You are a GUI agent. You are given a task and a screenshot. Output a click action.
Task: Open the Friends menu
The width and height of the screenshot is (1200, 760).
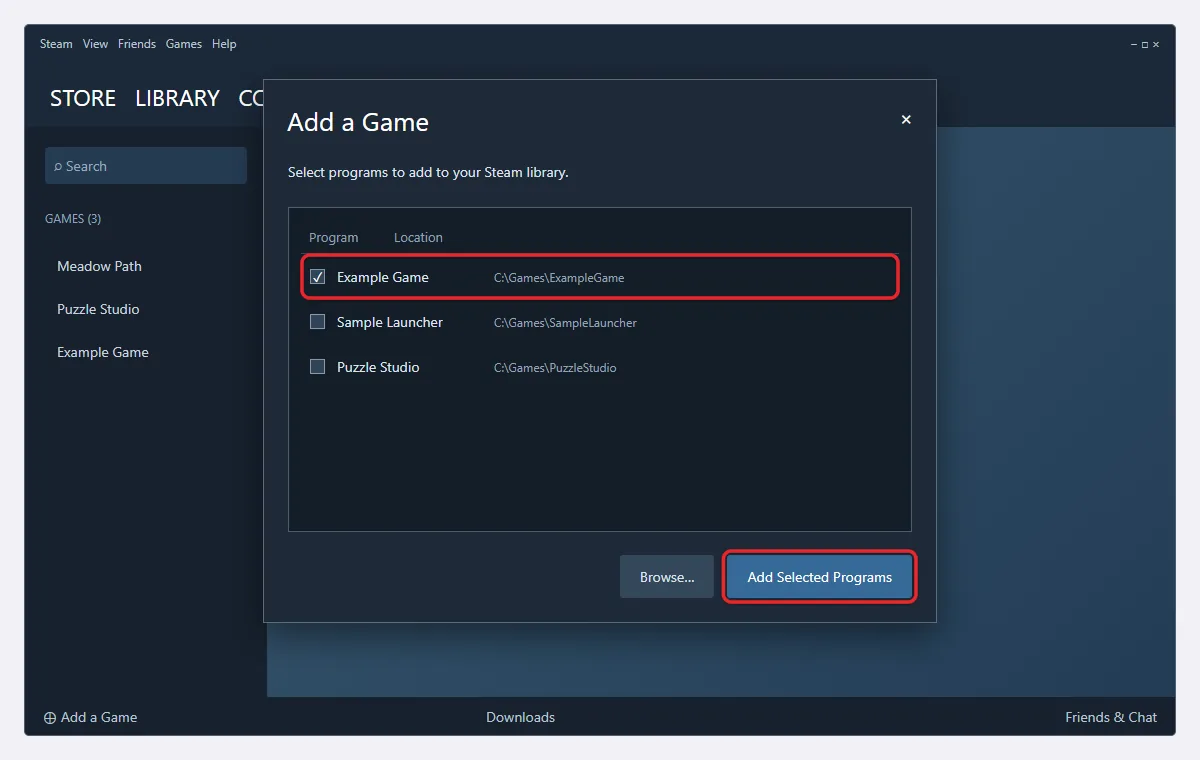tap(137, 44)
